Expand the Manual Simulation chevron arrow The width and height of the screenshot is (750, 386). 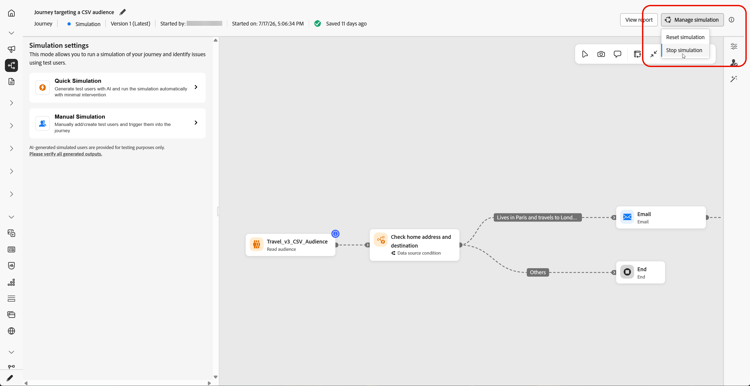196,122
